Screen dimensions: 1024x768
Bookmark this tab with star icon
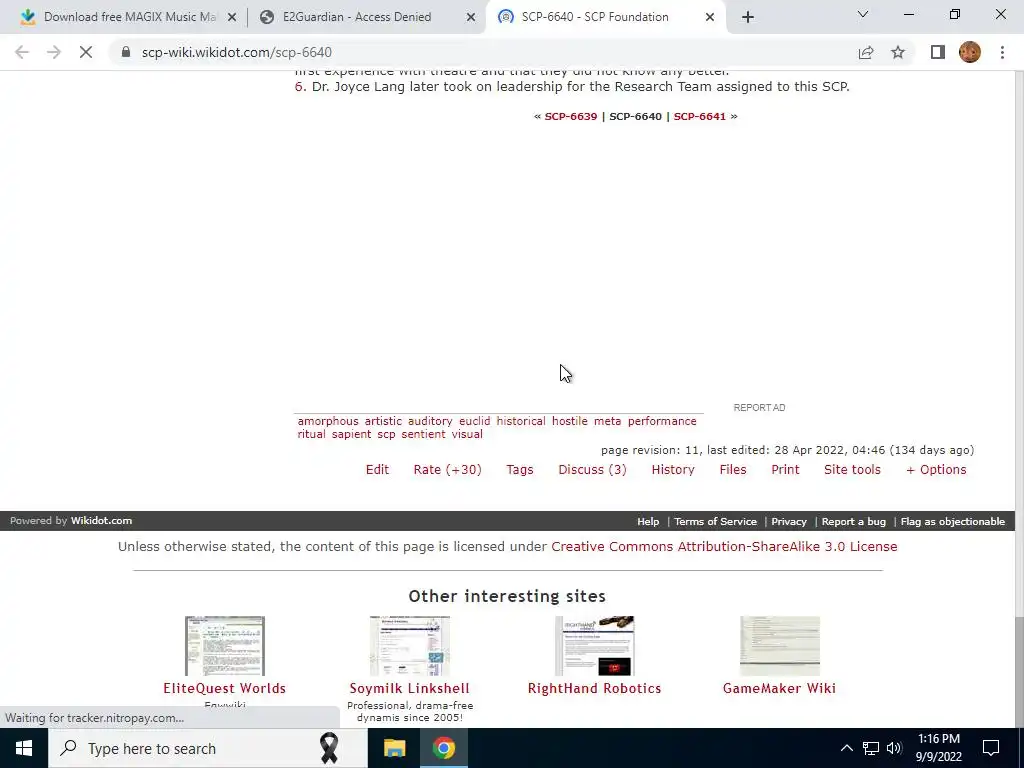pyautogui.click(x=898, y=52)
